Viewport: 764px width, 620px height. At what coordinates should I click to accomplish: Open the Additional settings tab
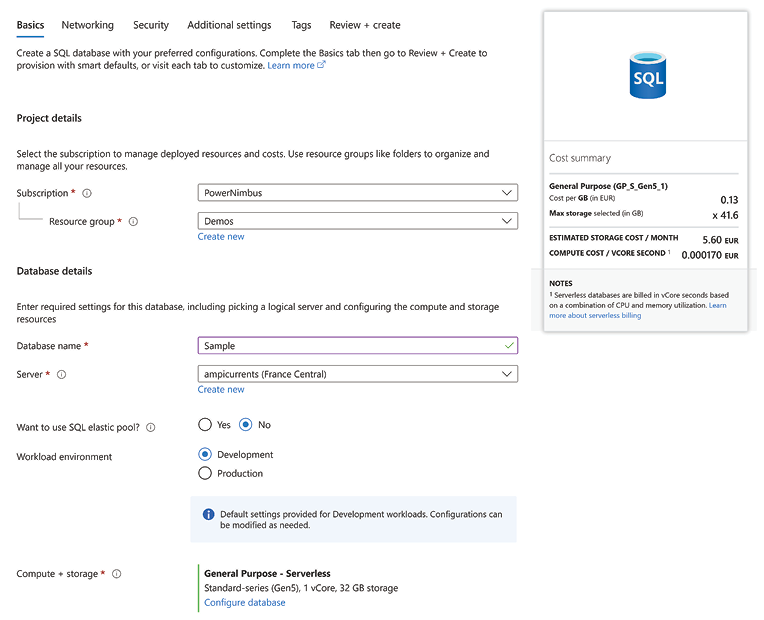pos(229,25)
